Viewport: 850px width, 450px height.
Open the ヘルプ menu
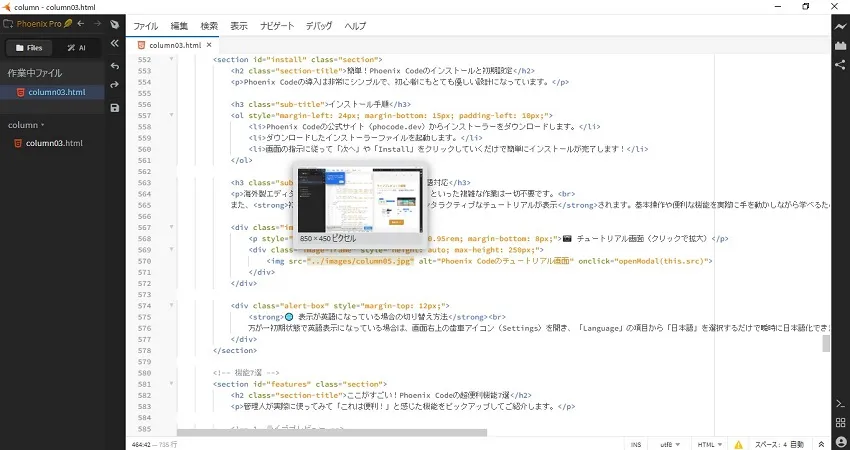pos(355,26)
